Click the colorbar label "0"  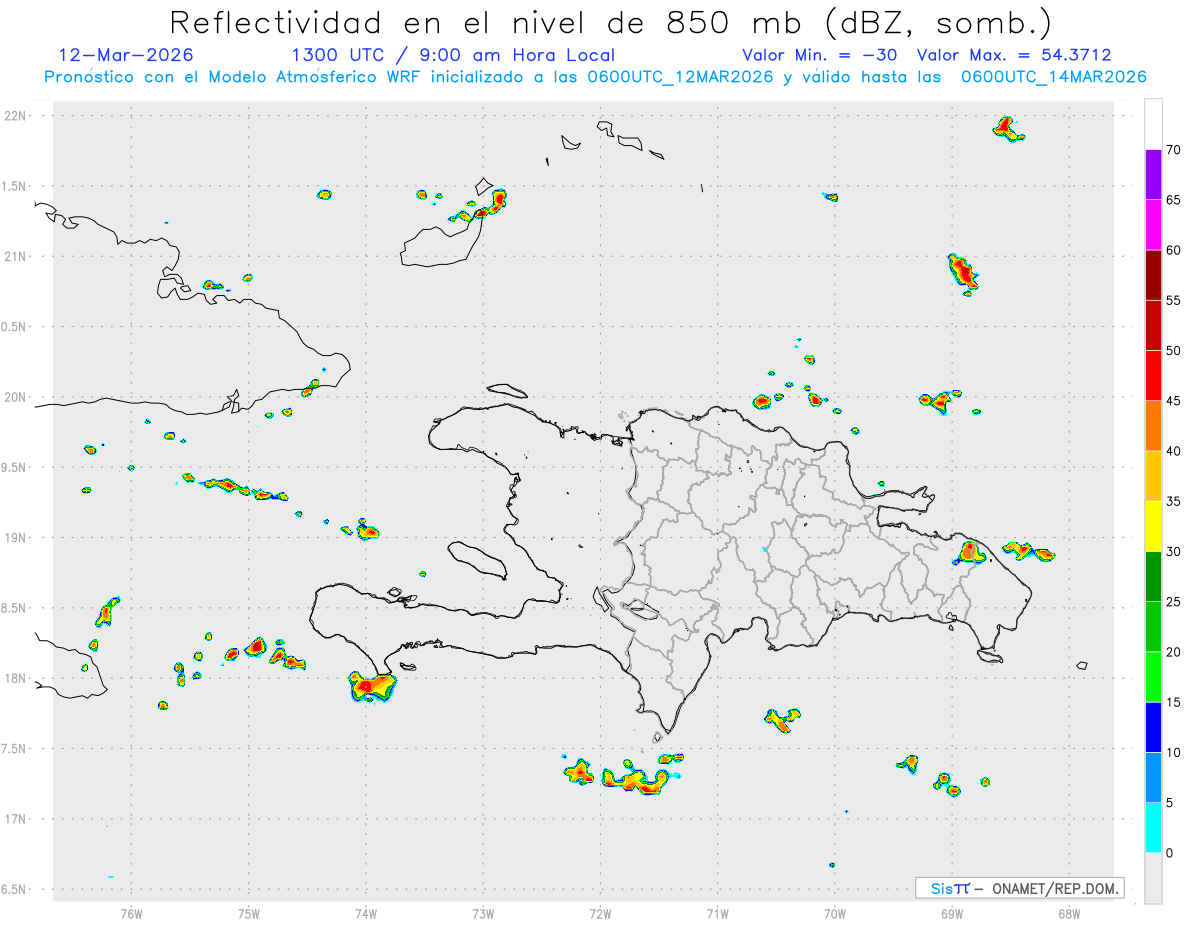[1169, 853]
